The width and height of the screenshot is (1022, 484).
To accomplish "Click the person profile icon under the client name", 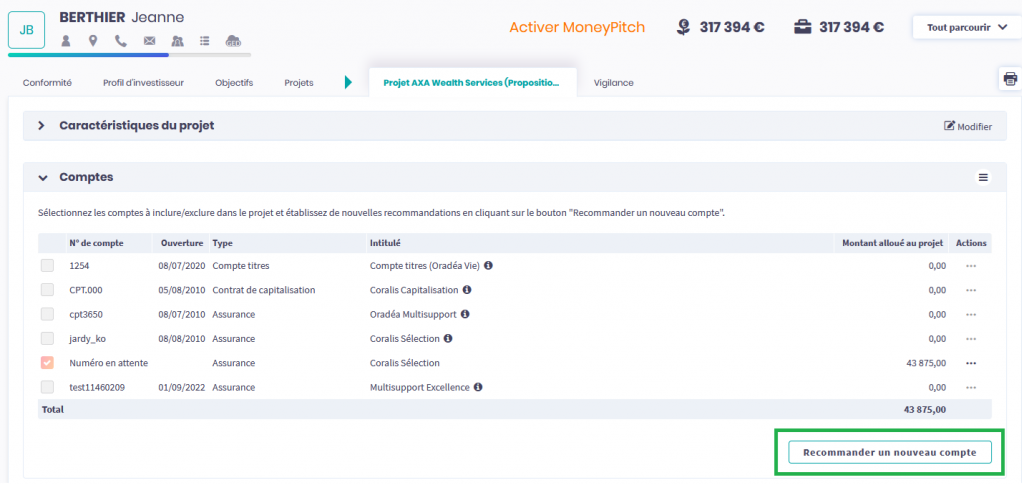I will click(66, 41).
